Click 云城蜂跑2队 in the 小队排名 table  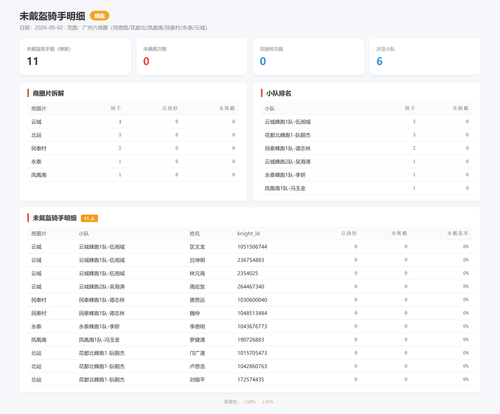pos(287,162)
